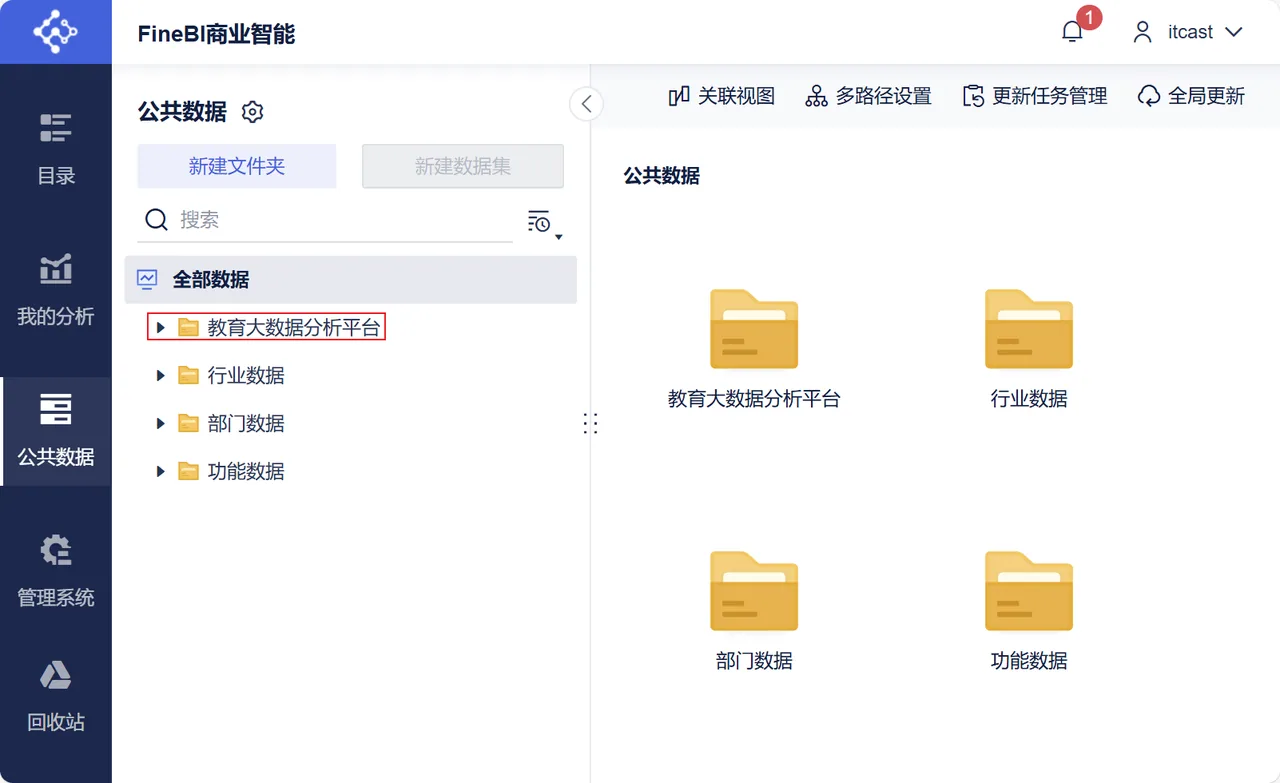Expand the 部门数据 tree arrow

pyautogui.click(x=160, y=423)
